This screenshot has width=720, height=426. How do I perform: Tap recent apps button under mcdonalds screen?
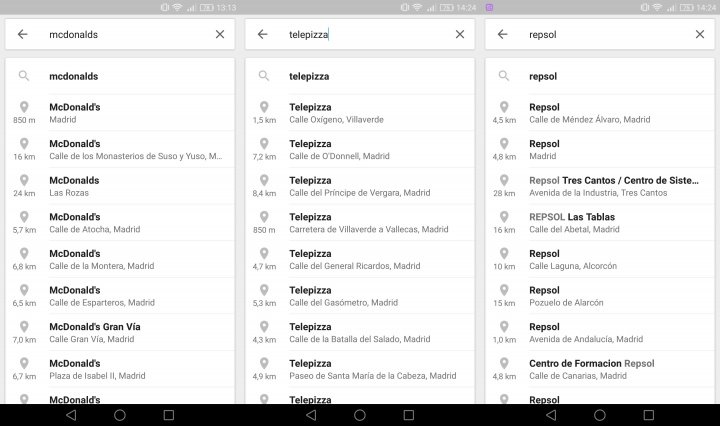(169, 415)
